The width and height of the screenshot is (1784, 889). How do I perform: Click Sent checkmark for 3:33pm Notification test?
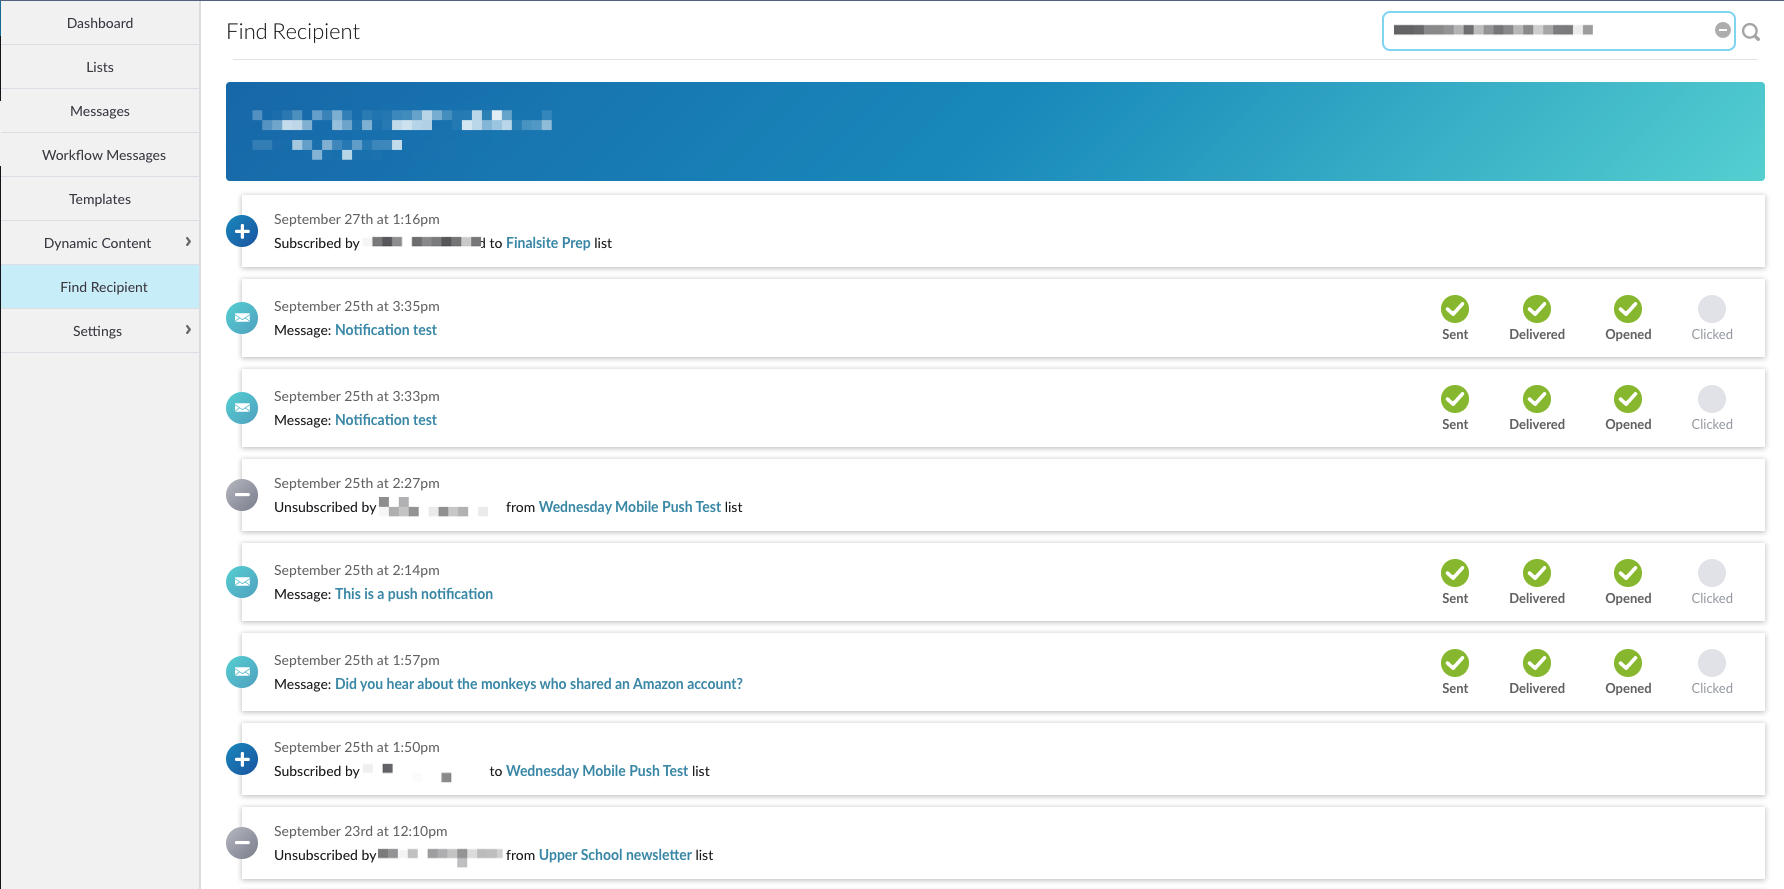(1455, 399)
